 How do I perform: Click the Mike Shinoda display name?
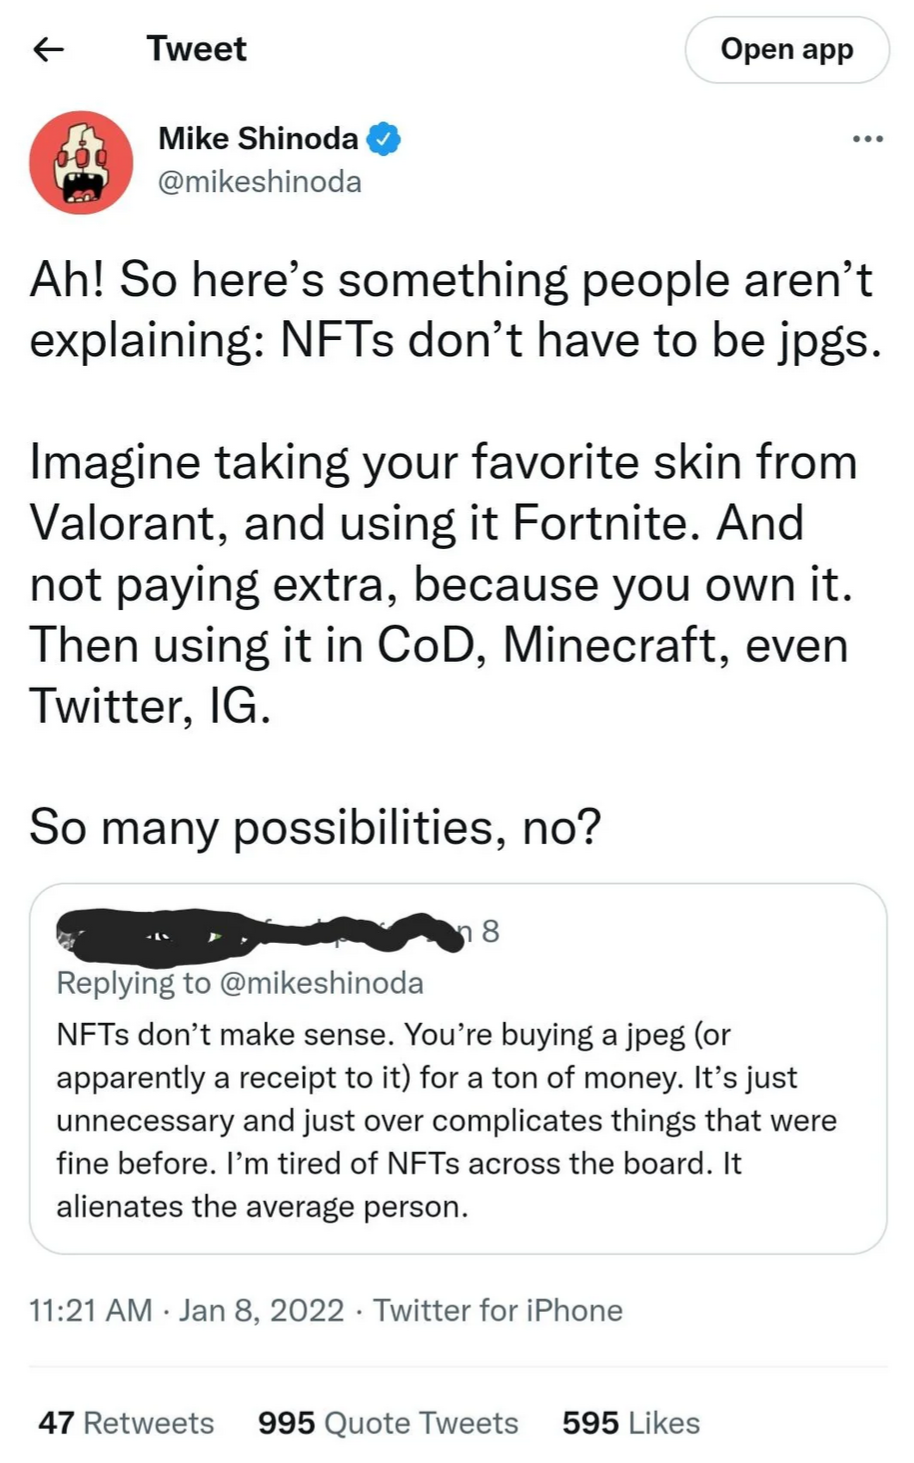click(258, 138)
